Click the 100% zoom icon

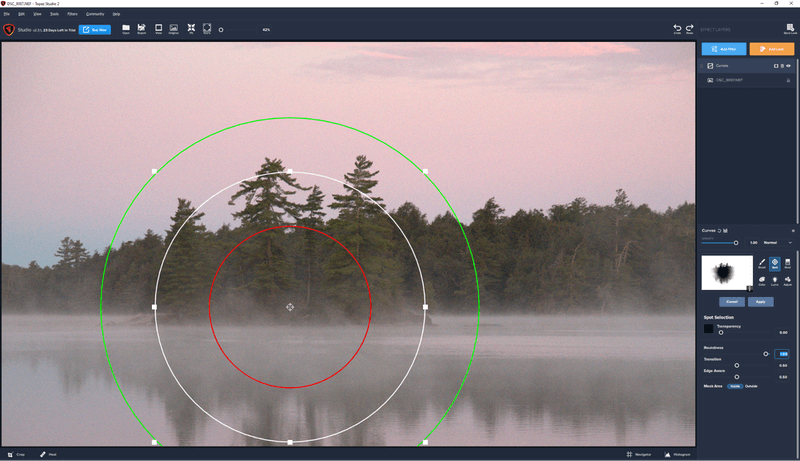[x=207, y=29]
